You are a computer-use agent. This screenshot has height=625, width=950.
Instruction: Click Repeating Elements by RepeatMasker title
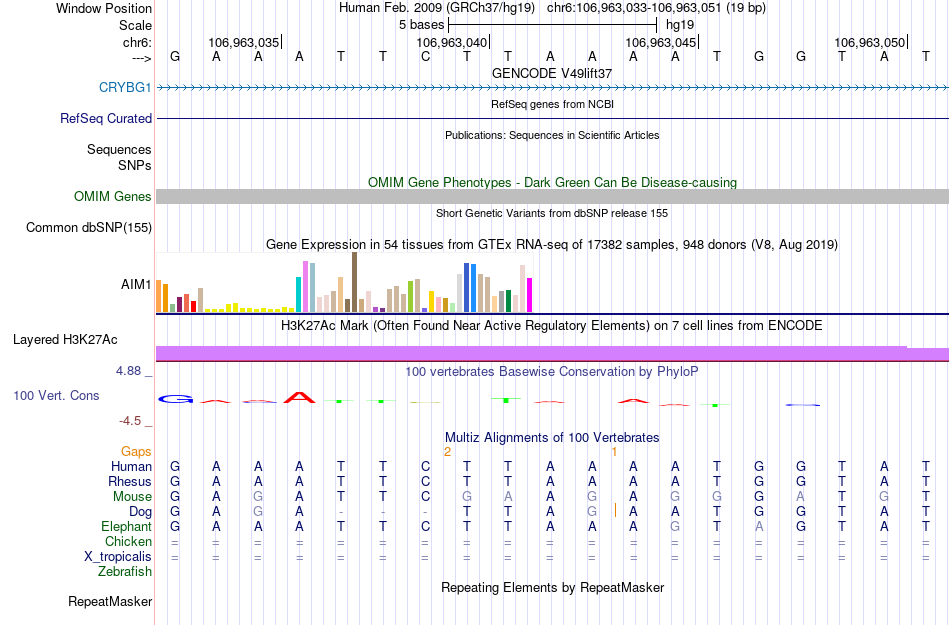click(552, 587)
